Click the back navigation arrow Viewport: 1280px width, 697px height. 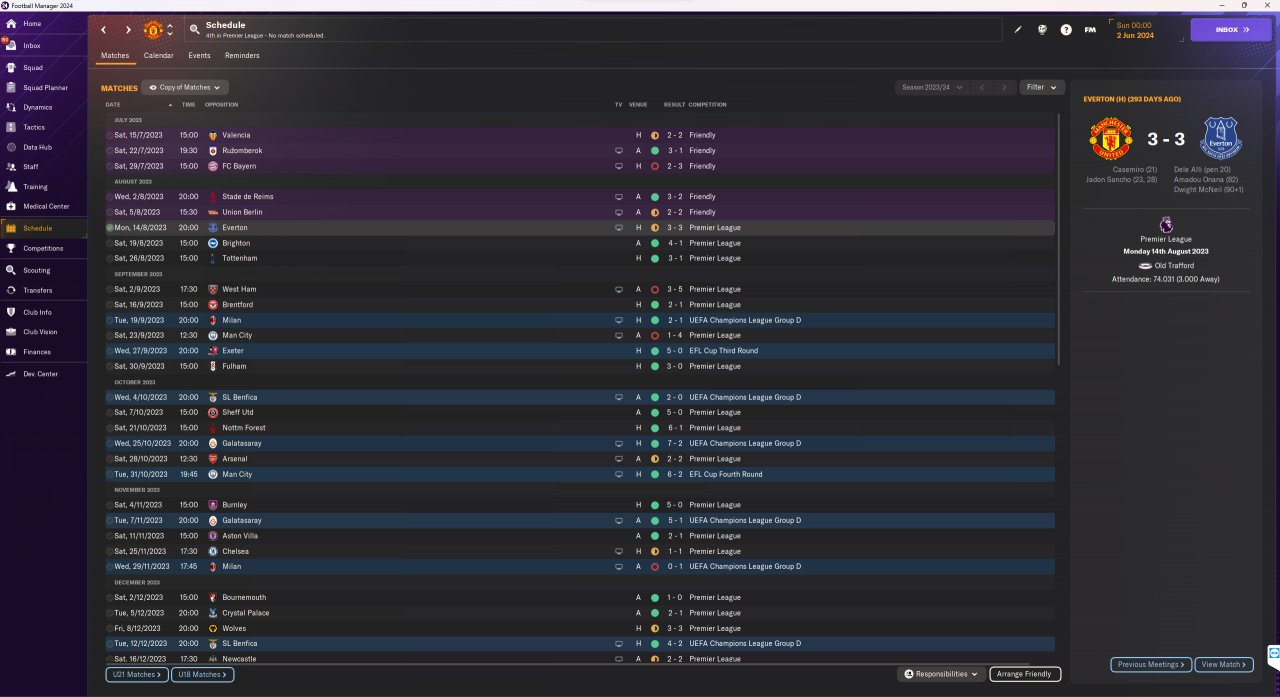pyautogui.click(x=103, y=30)
